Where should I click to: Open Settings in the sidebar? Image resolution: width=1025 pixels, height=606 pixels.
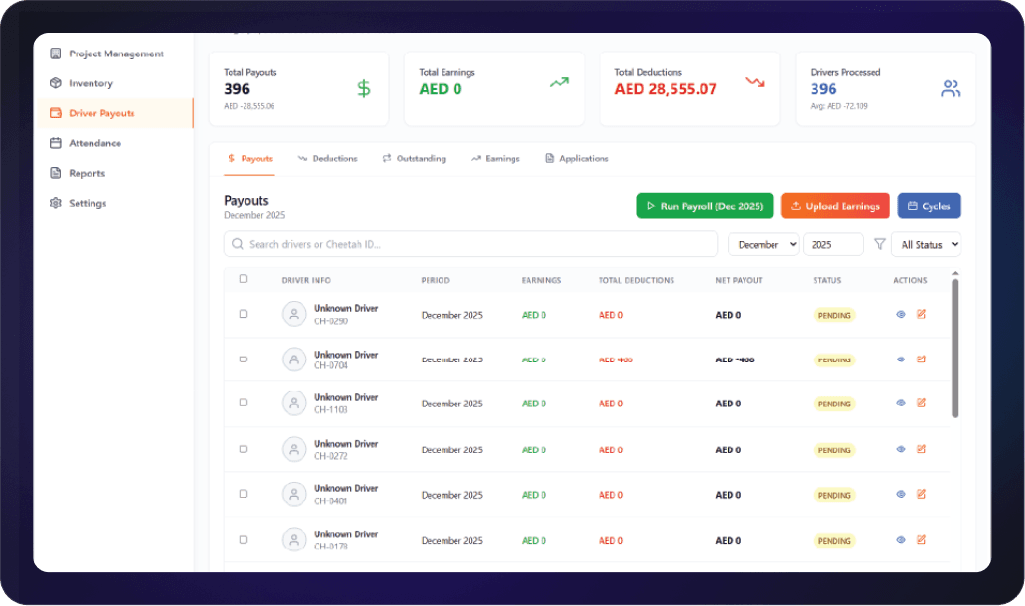(78, 203)
